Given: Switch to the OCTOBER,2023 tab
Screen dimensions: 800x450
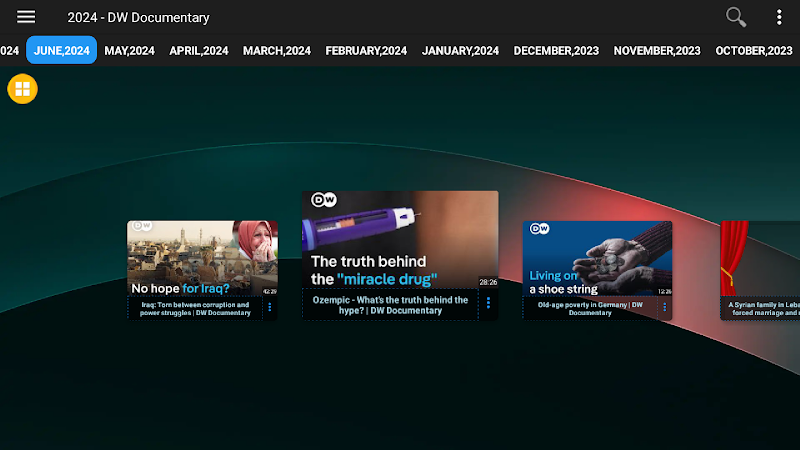Looking at the screenshot, I should [x=754, y=51].
